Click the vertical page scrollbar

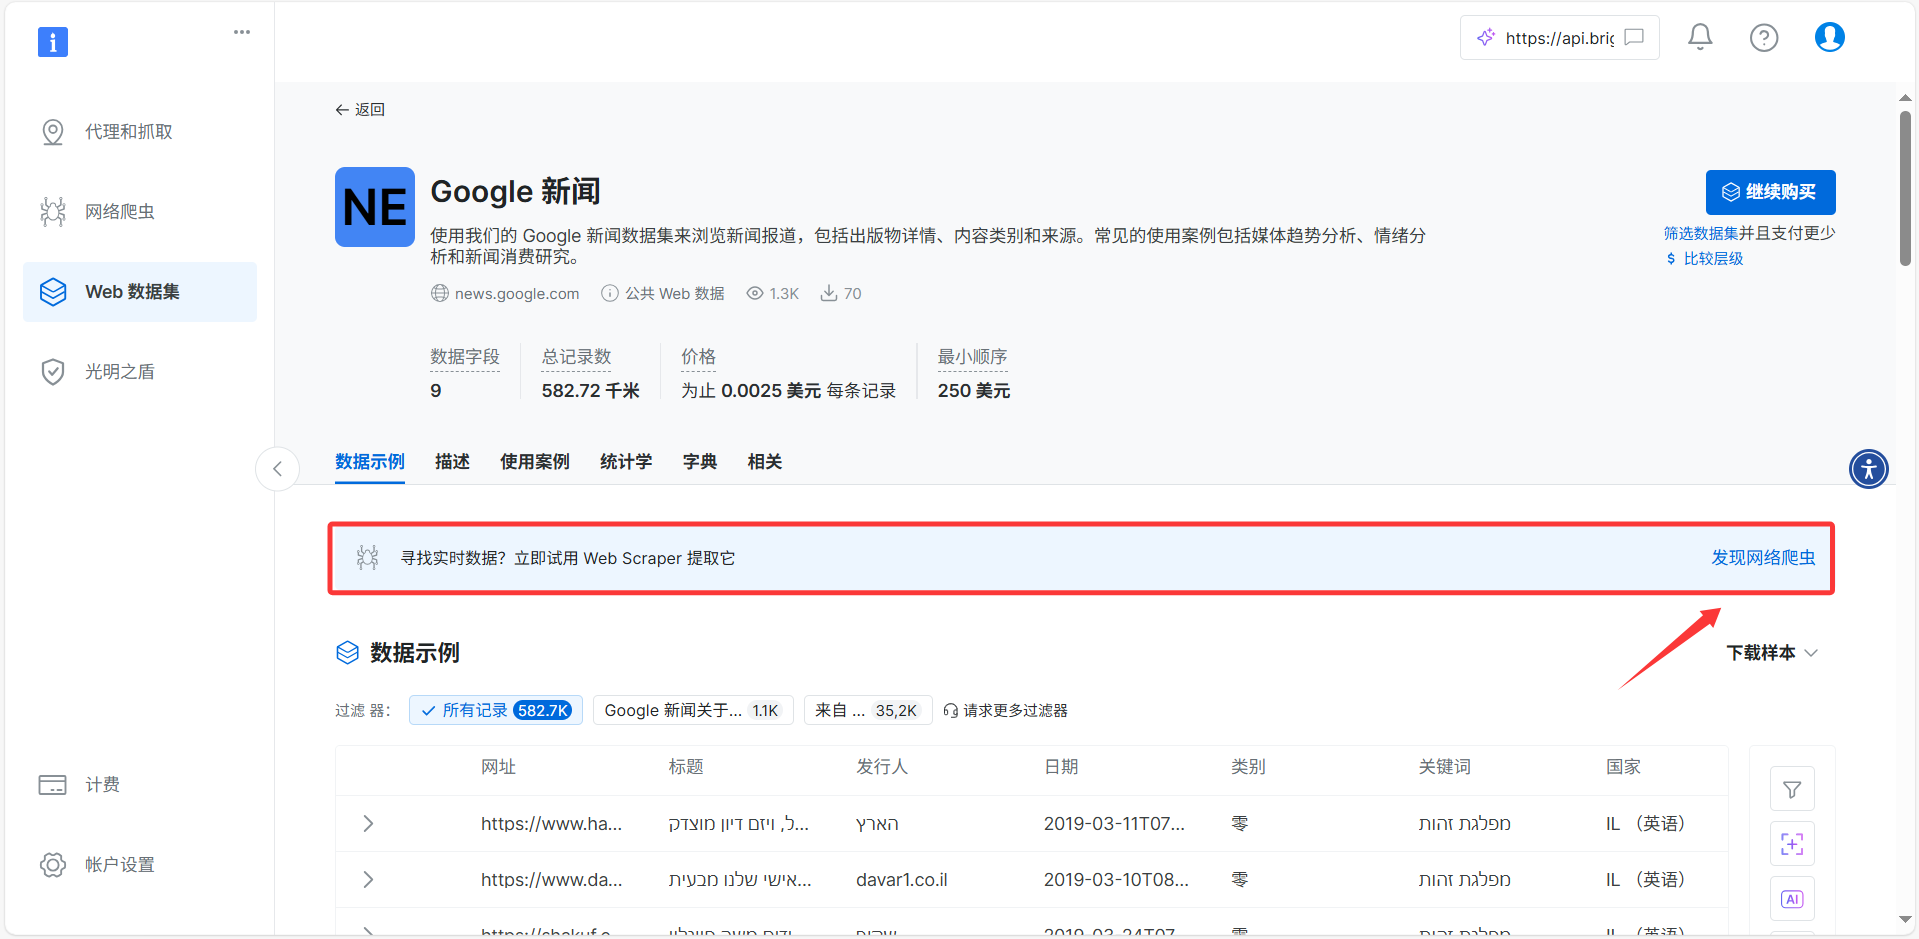point(1905,189)
